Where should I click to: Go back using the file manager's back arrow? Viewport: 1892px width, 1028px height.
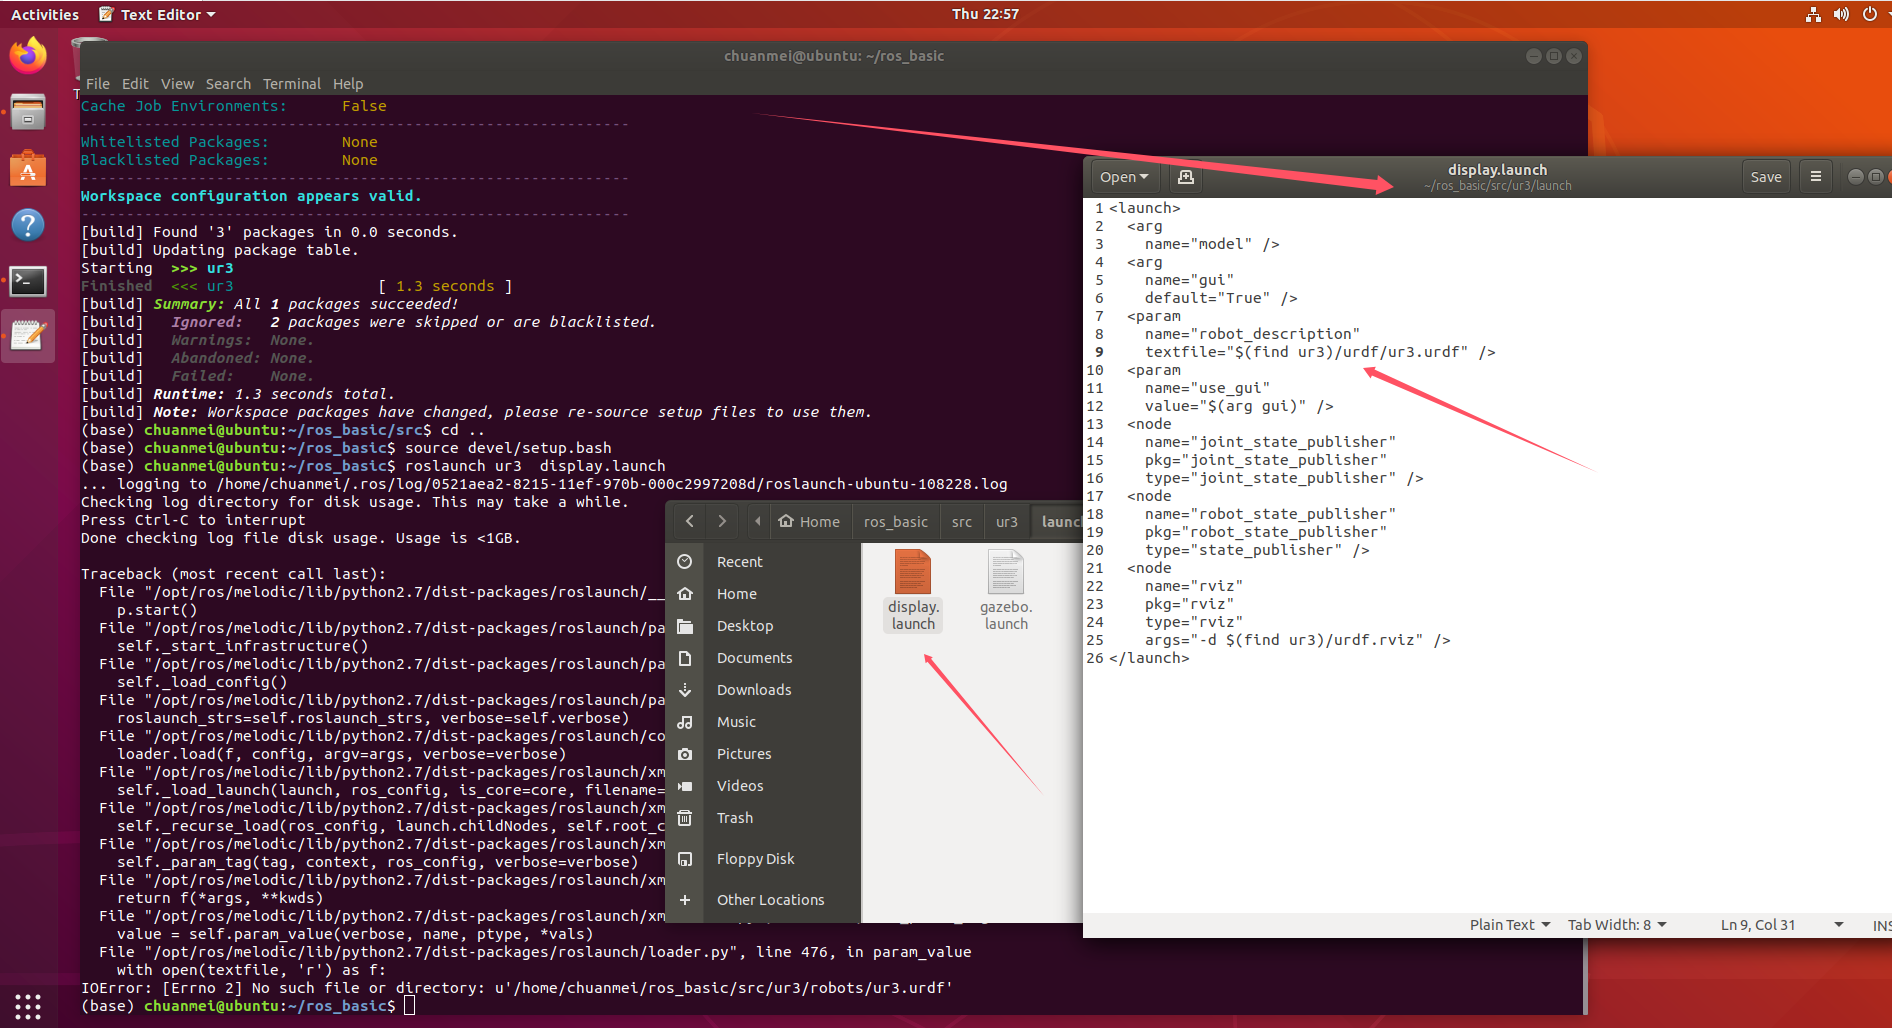click(x=689, y=521)
